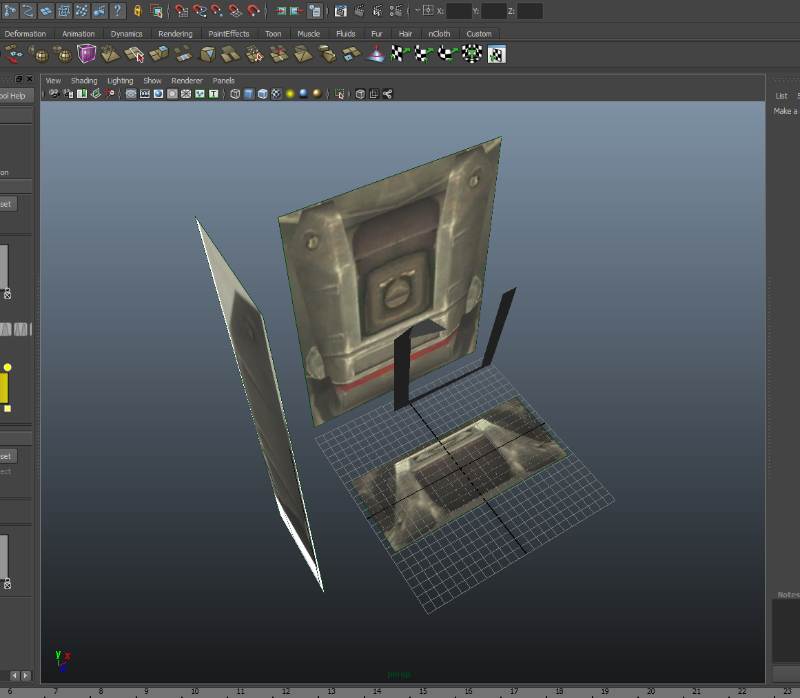Toggle snap to points magnet
The width and height of the screenshot is (800, 698).
tap(217, 11)
